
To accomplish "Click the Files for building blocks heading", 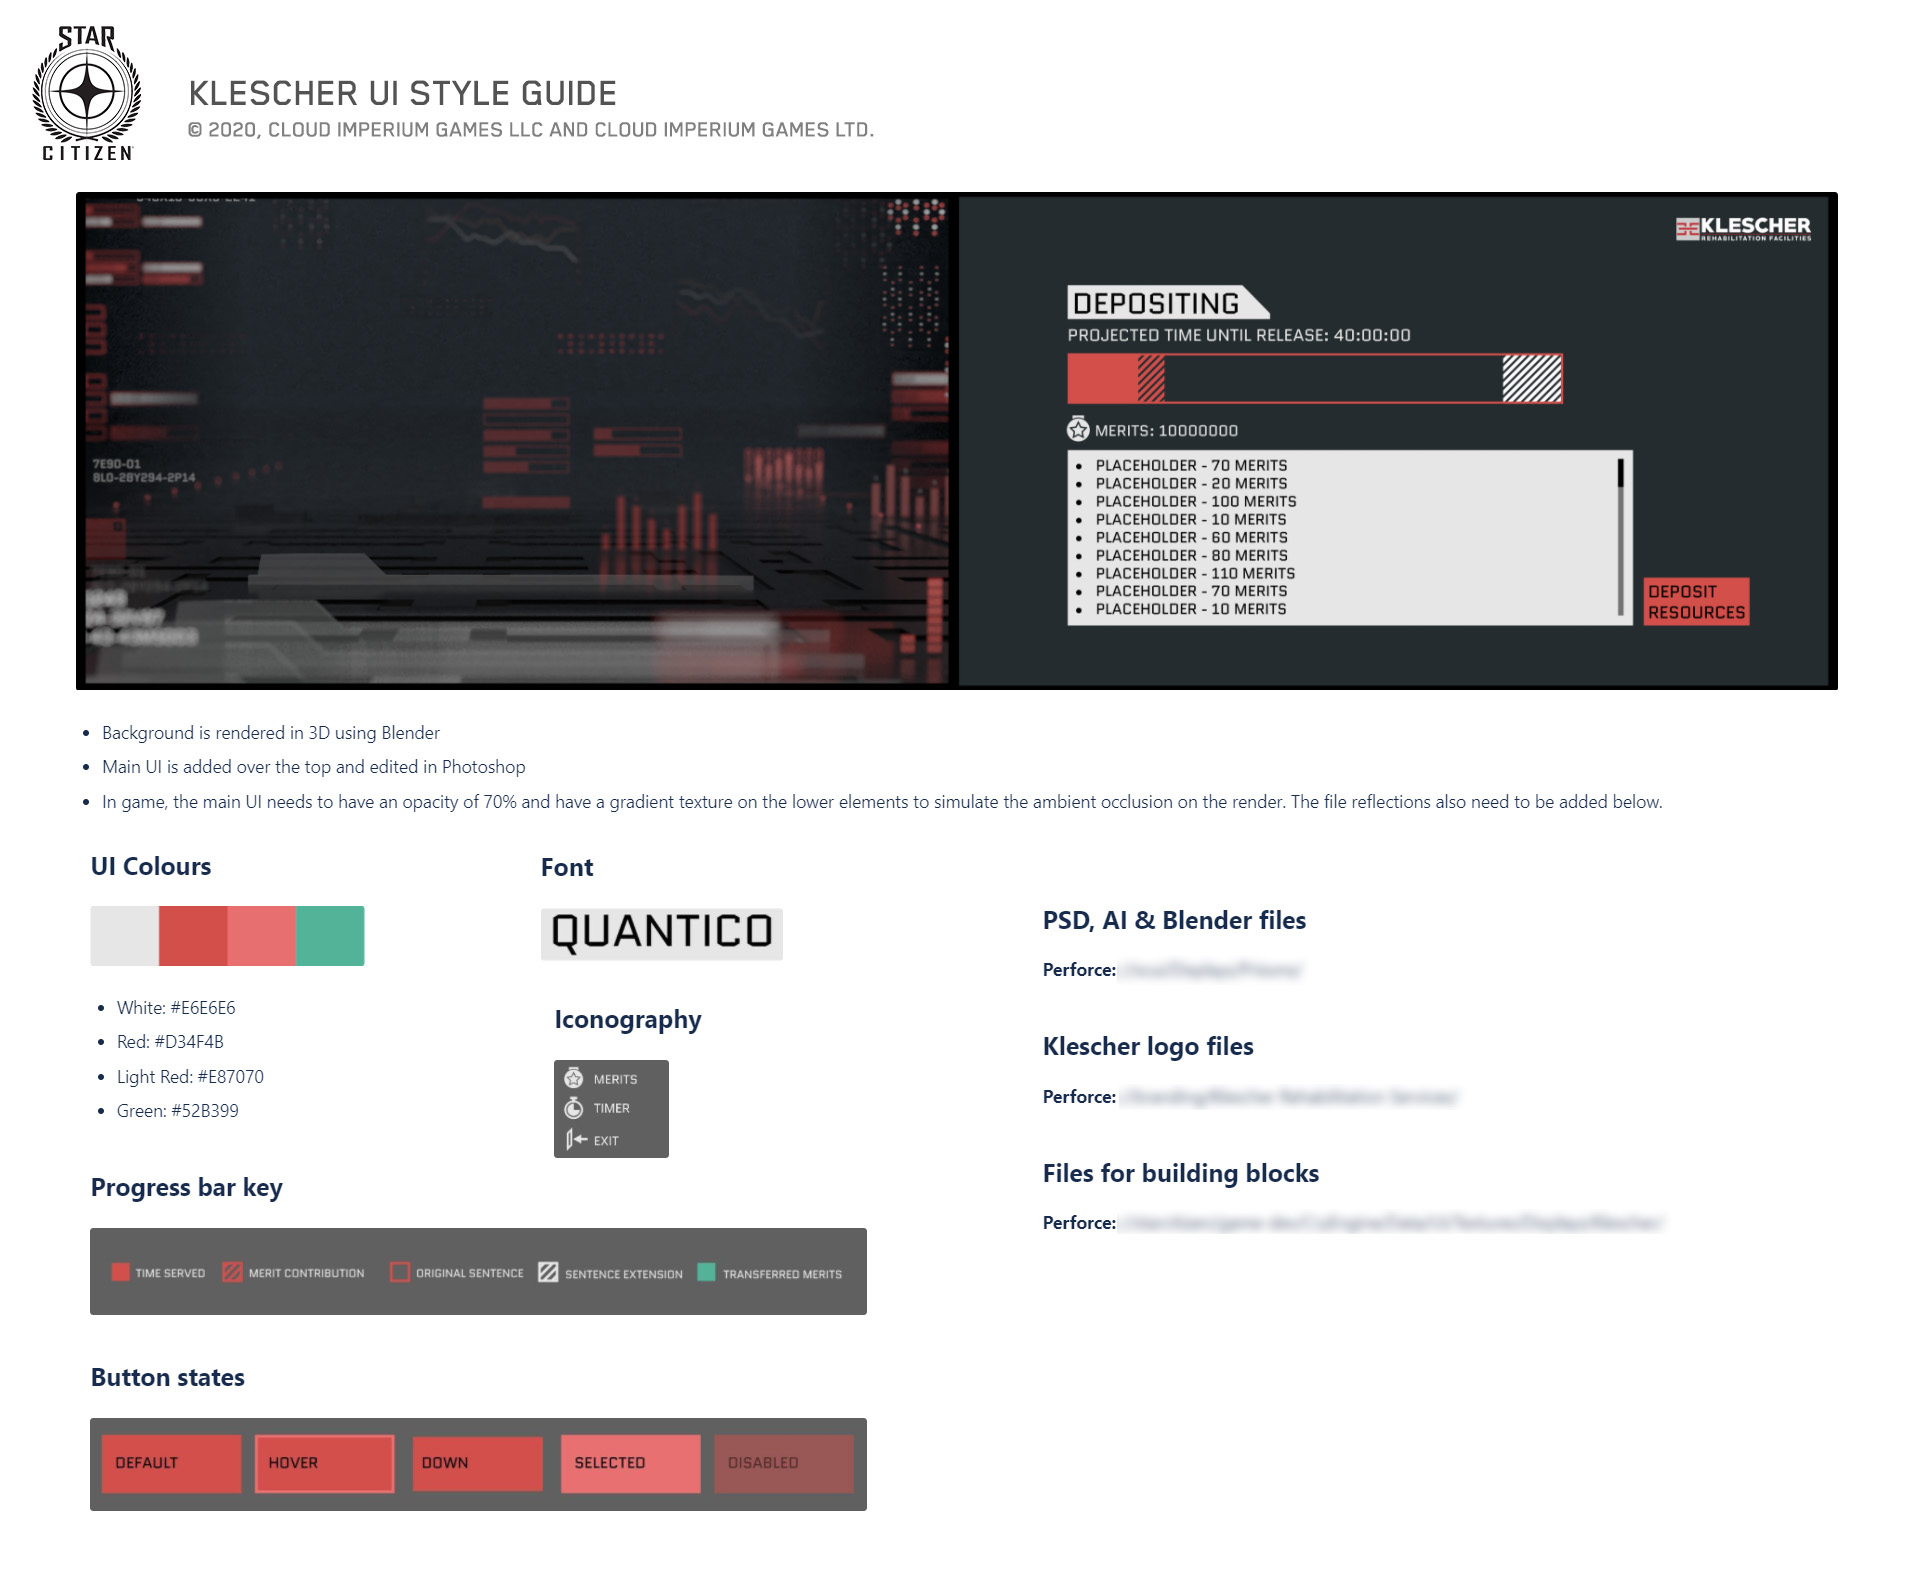I will 1181,1173.
